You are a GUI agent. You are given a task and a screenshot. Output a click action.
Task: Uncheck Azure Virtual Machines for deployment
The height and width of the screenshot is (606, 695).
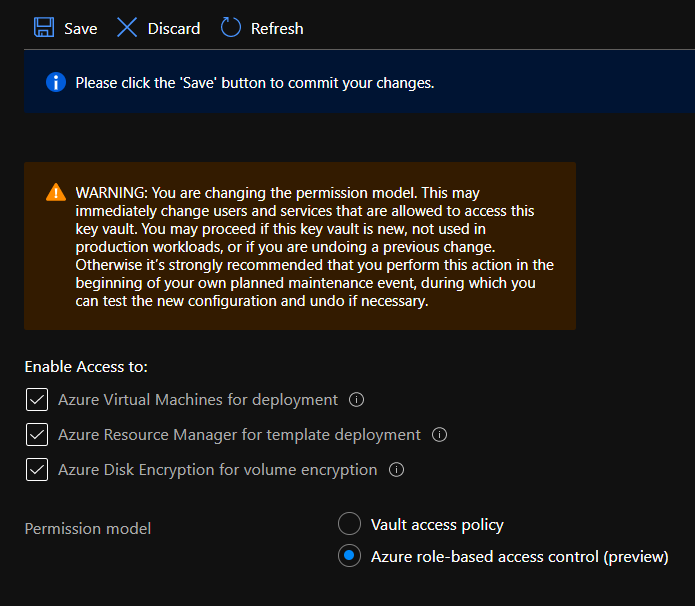pyautogui.click(x=37, y=399)
